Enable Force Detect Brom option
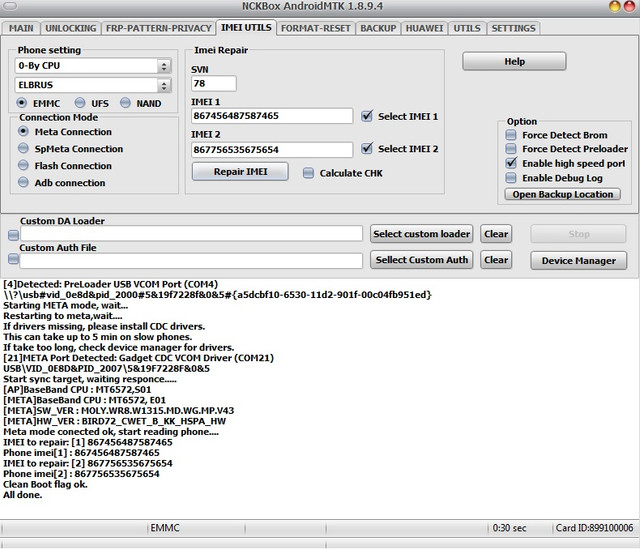Viewport: 640px width, 549px height. (511, 135)
